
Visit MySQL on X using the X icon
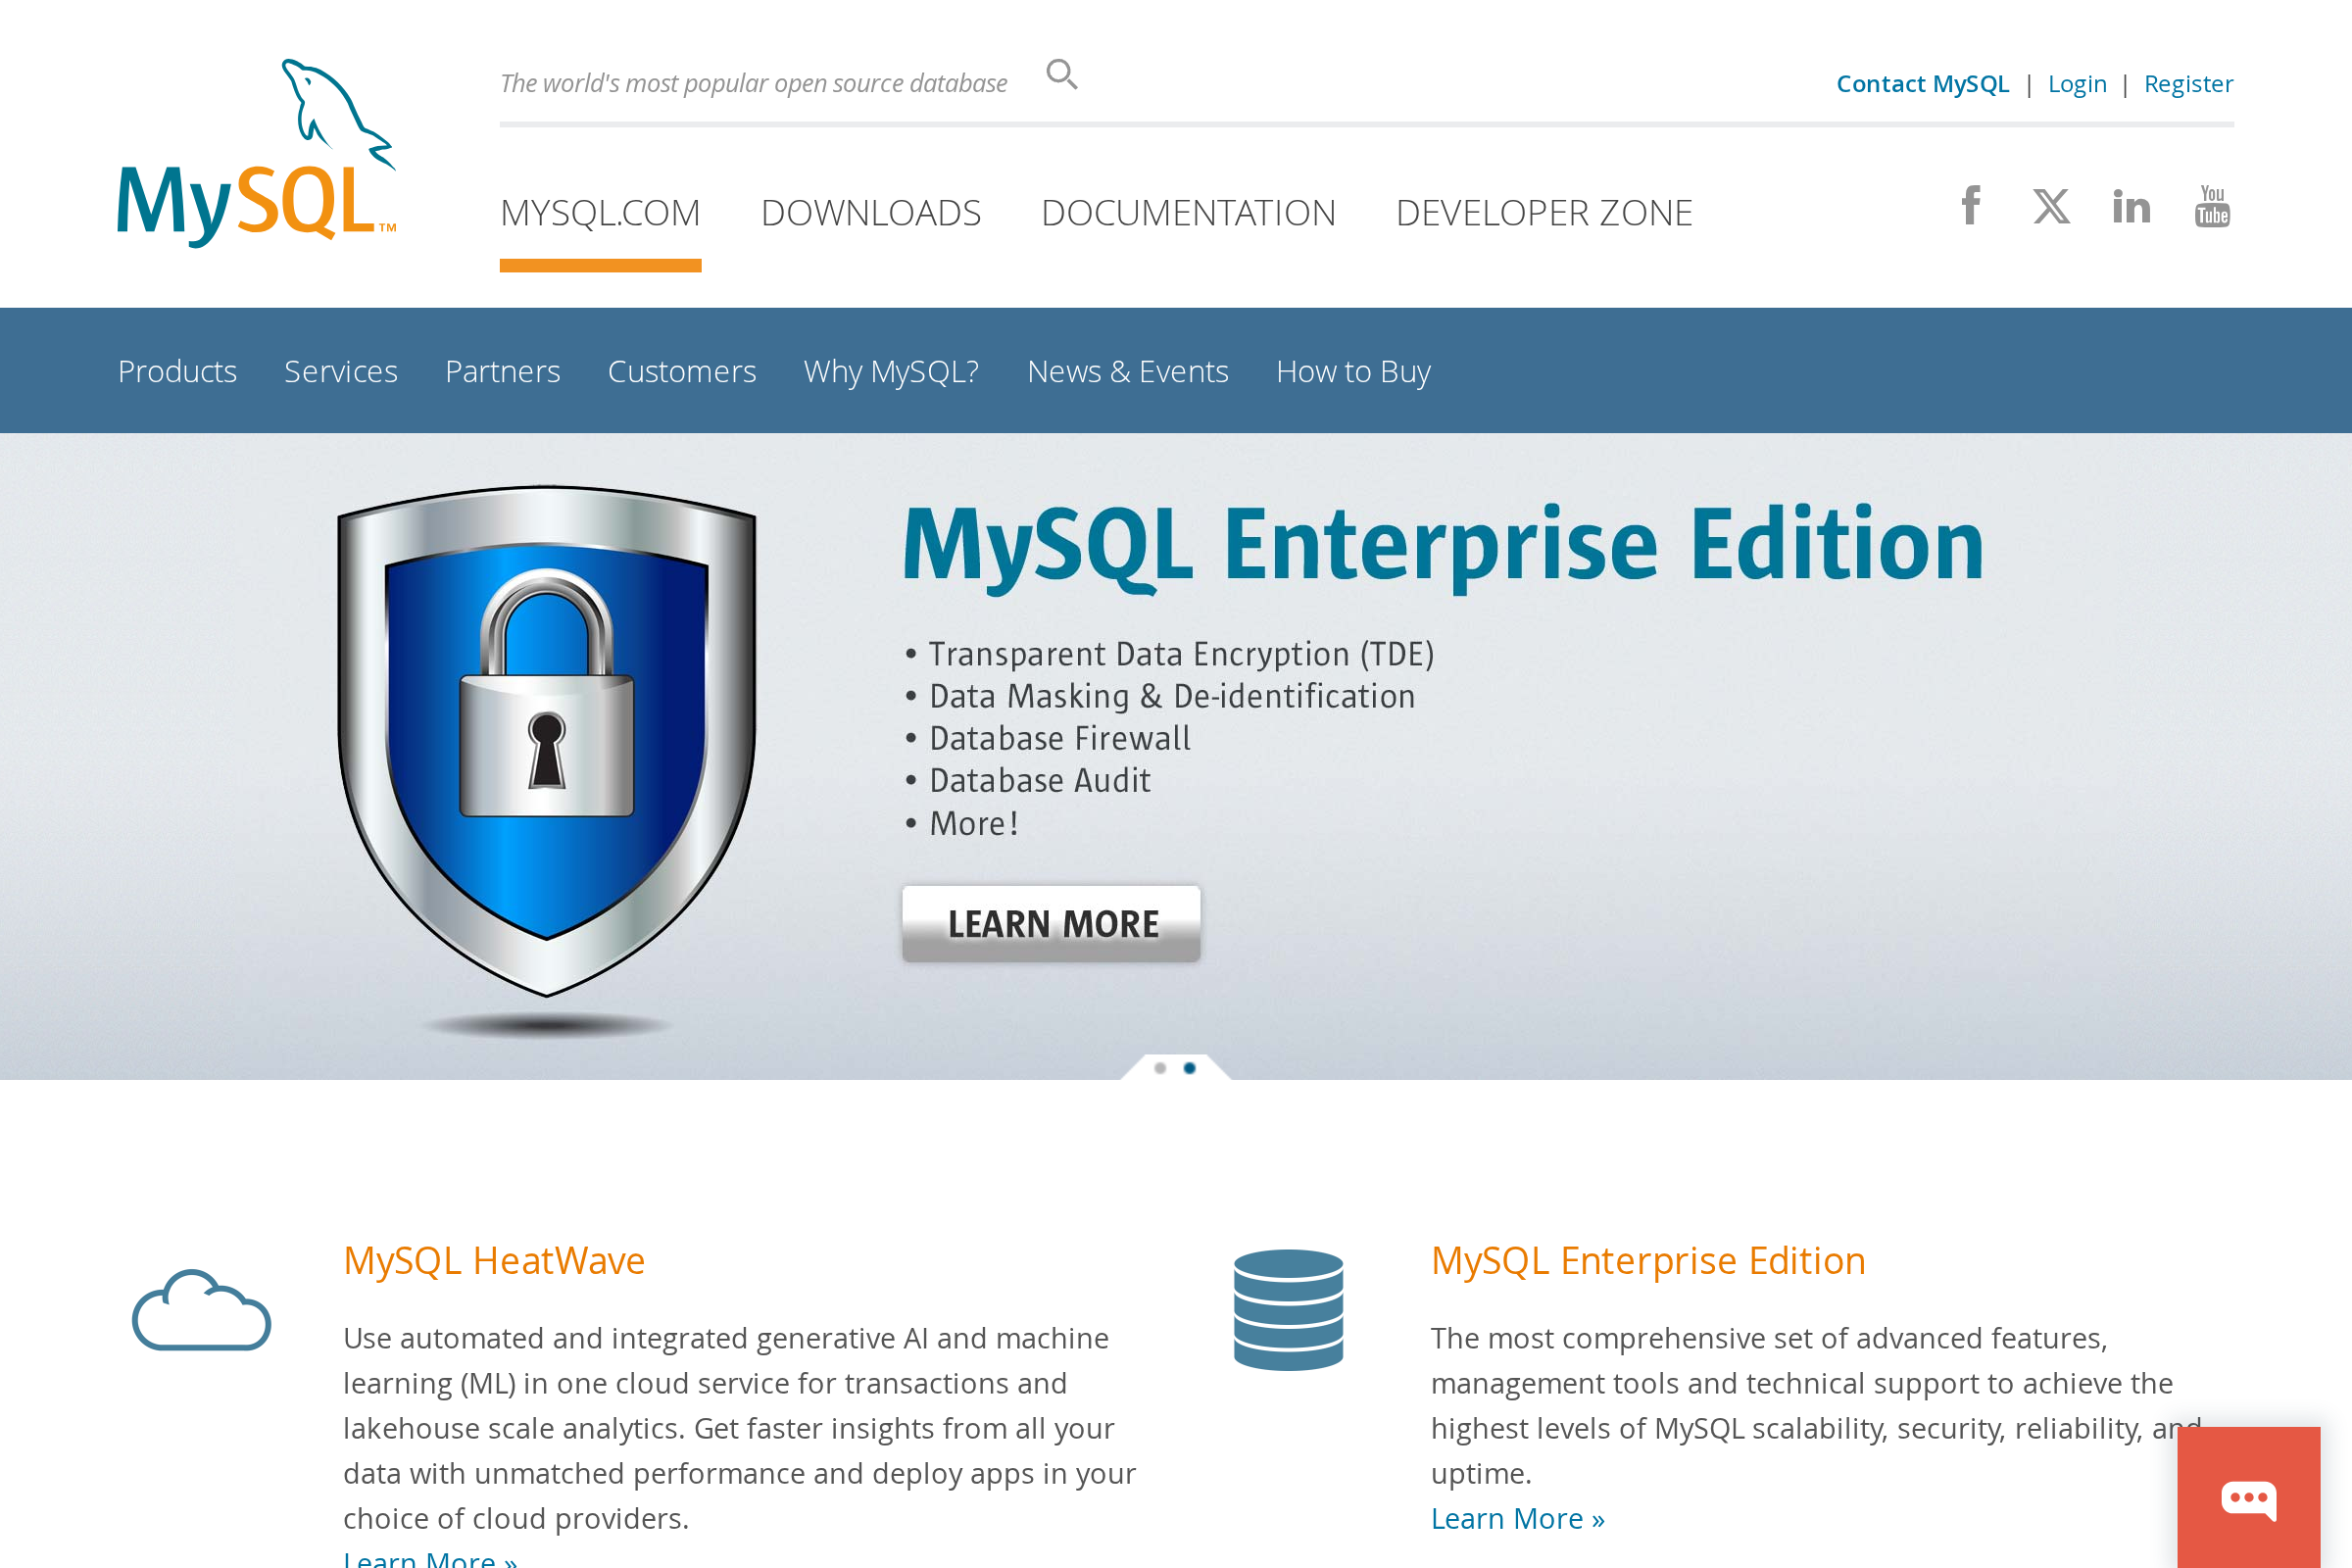tap(2051, 205)
